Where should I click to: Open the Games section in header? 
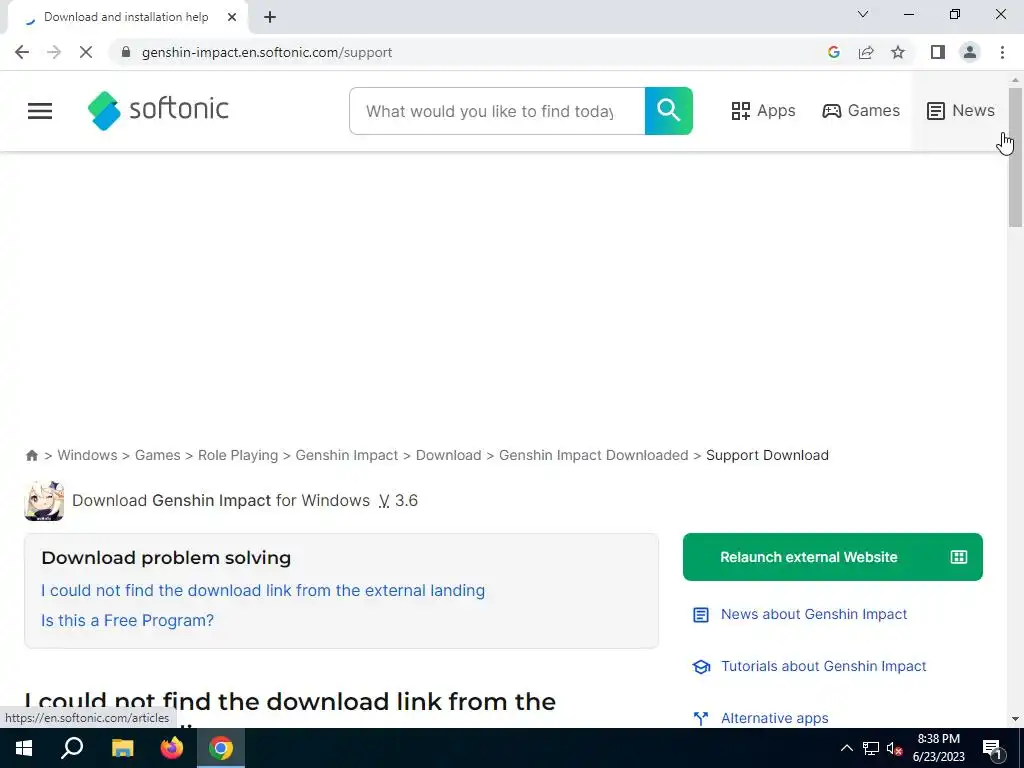tap(861, 111)
